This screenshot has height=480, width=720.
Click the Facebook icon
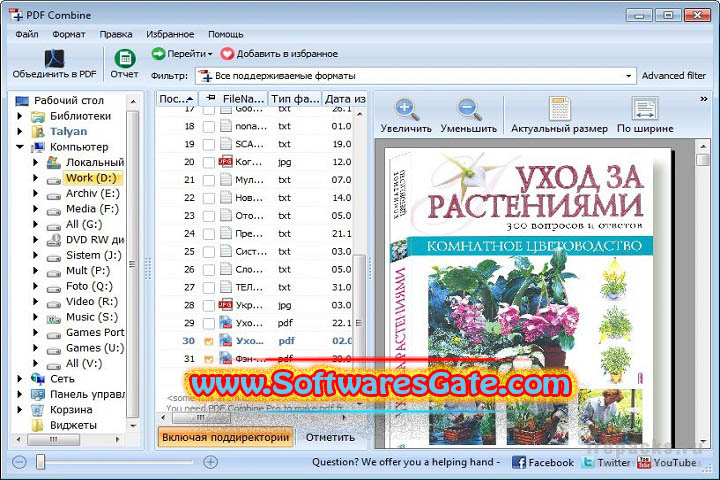tap(519, 462)
